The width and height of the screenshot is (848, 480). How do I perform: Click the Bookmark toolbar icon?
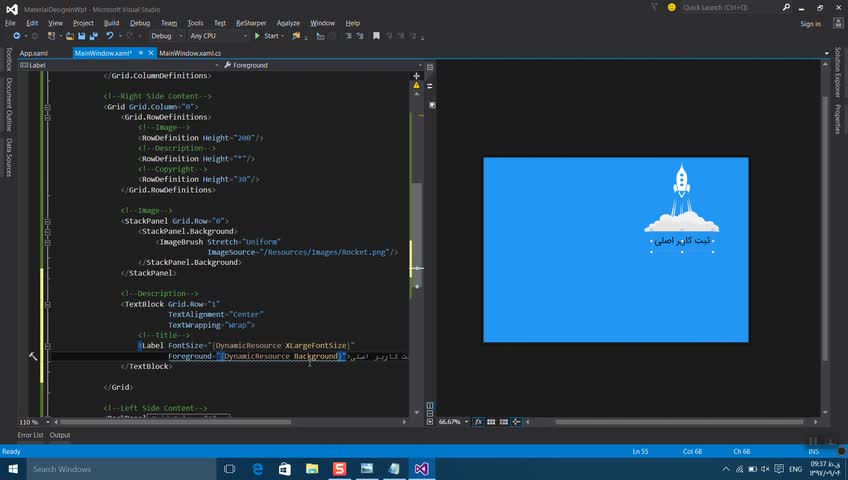(376, 36)
